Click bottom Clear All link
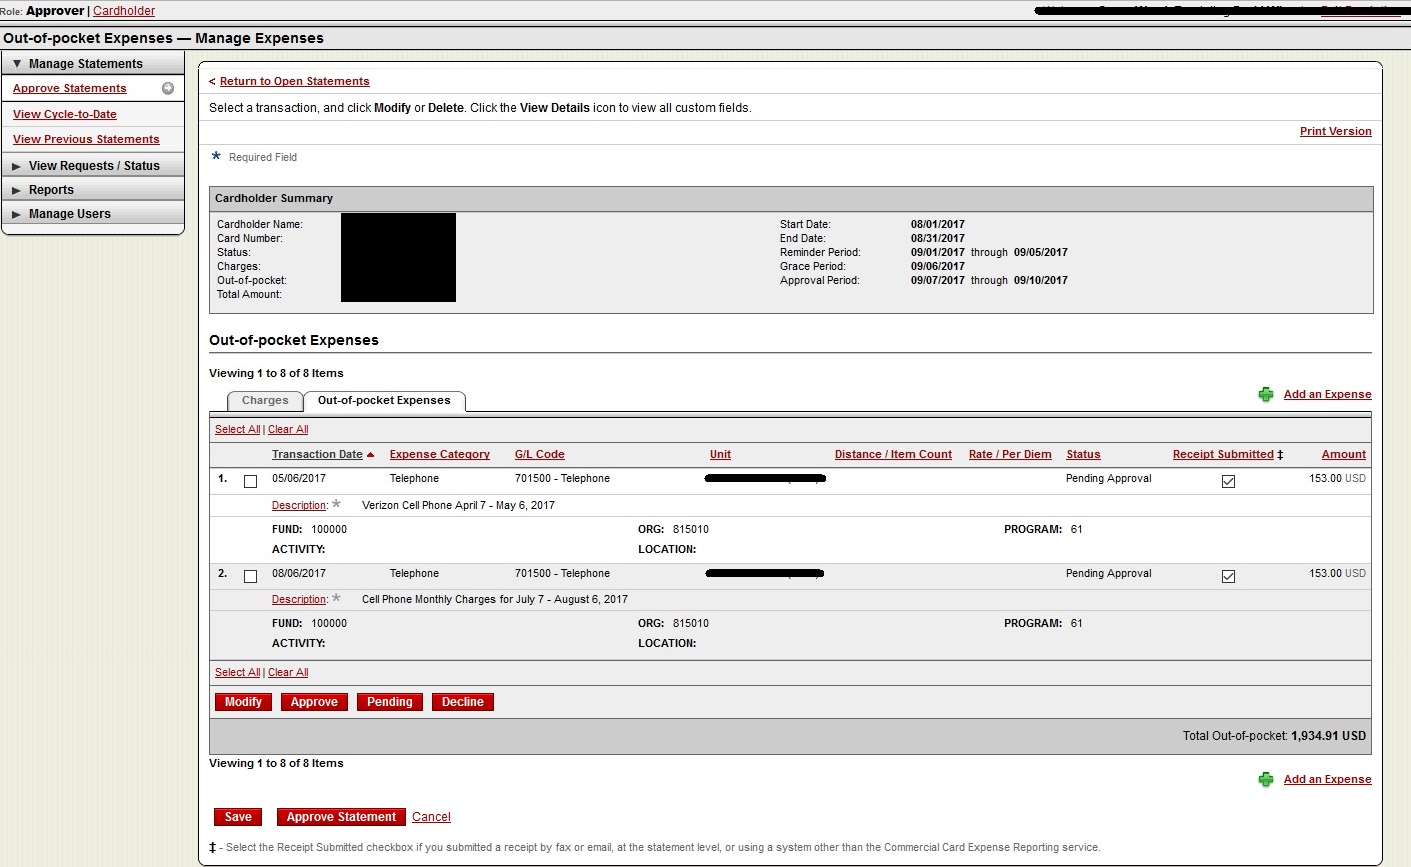This screenshot has height=867, width=1411. click(x=288, y=672)
